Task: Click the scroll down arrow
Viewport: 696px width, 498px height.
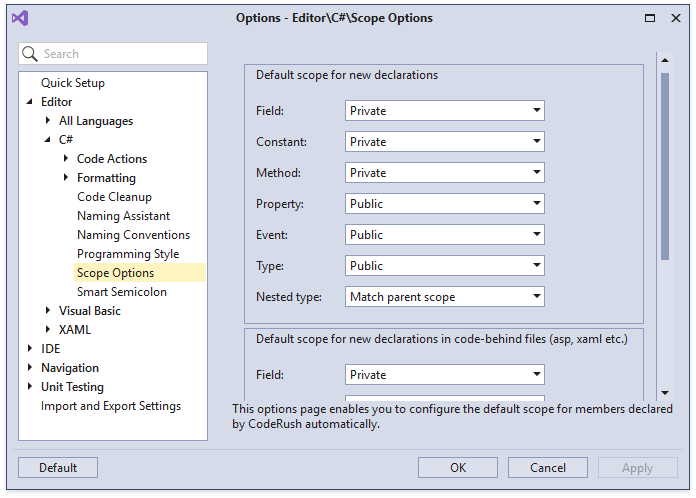Action: click(x=664, y=393)
